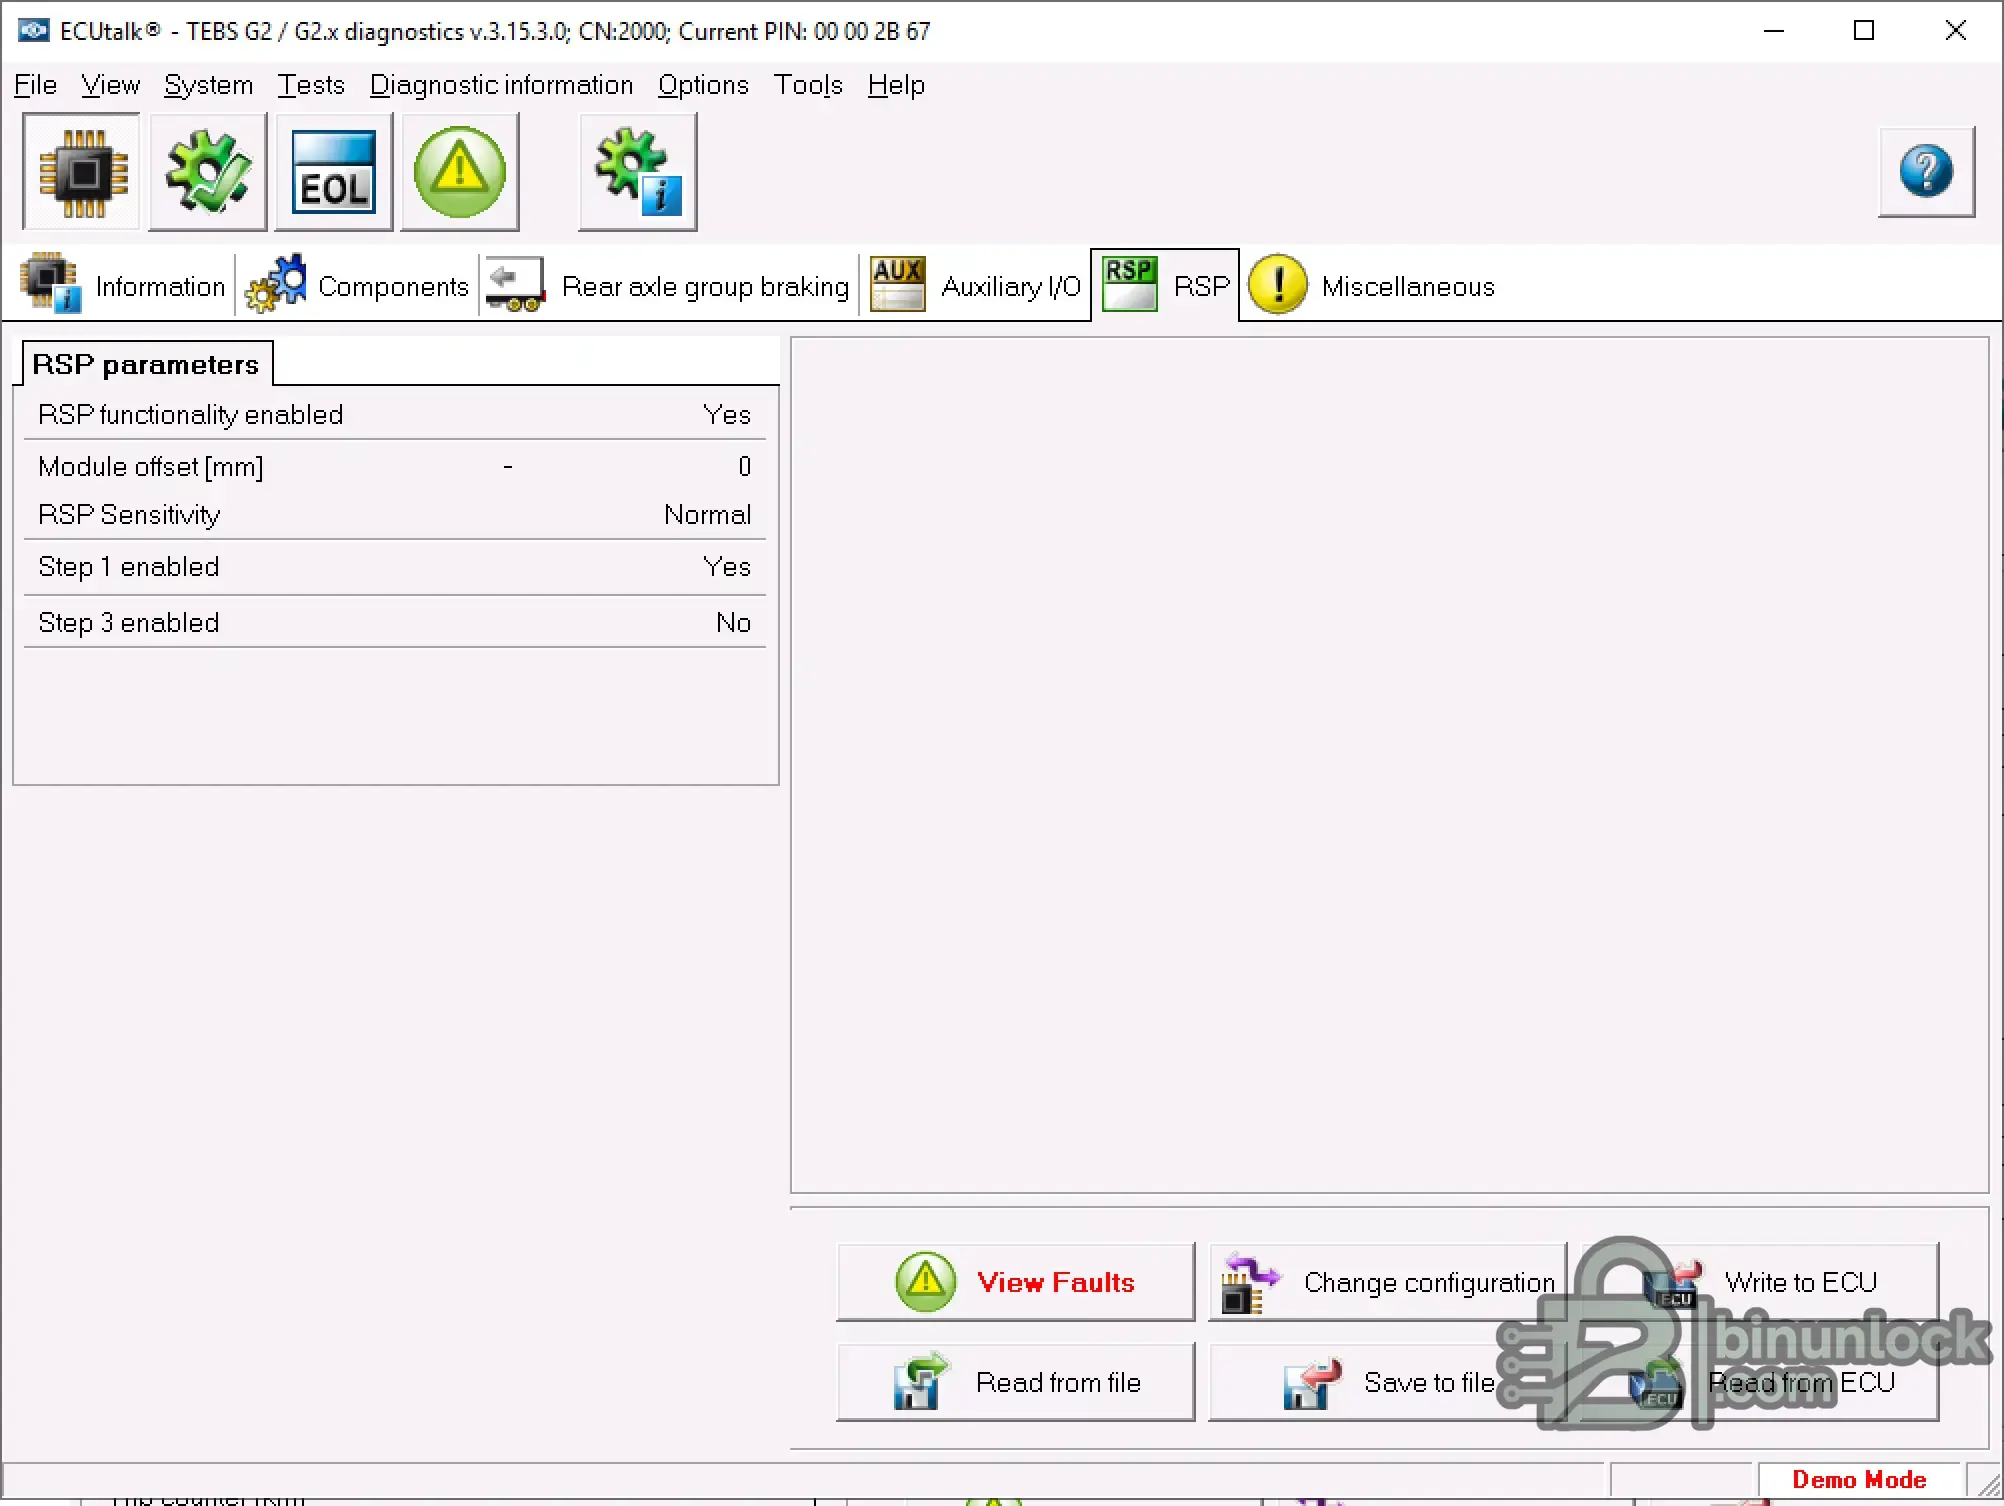Click the Normal value for RSP Sensitivity

707,515
